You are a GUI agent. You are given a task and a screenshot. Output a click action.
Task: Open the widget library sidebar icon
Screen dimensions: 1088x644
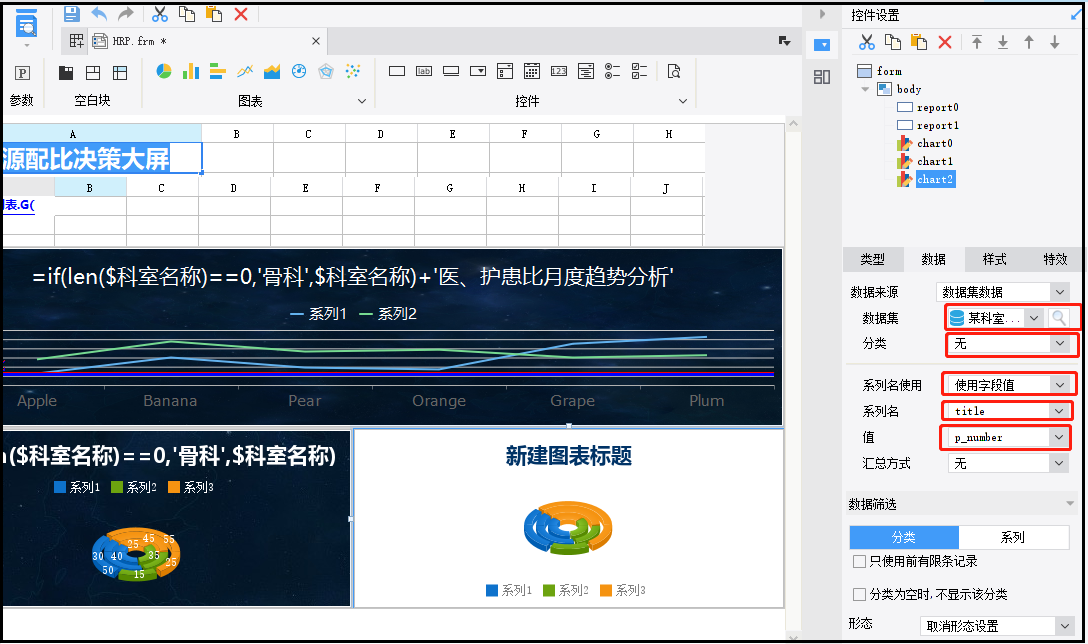(822, 77)
